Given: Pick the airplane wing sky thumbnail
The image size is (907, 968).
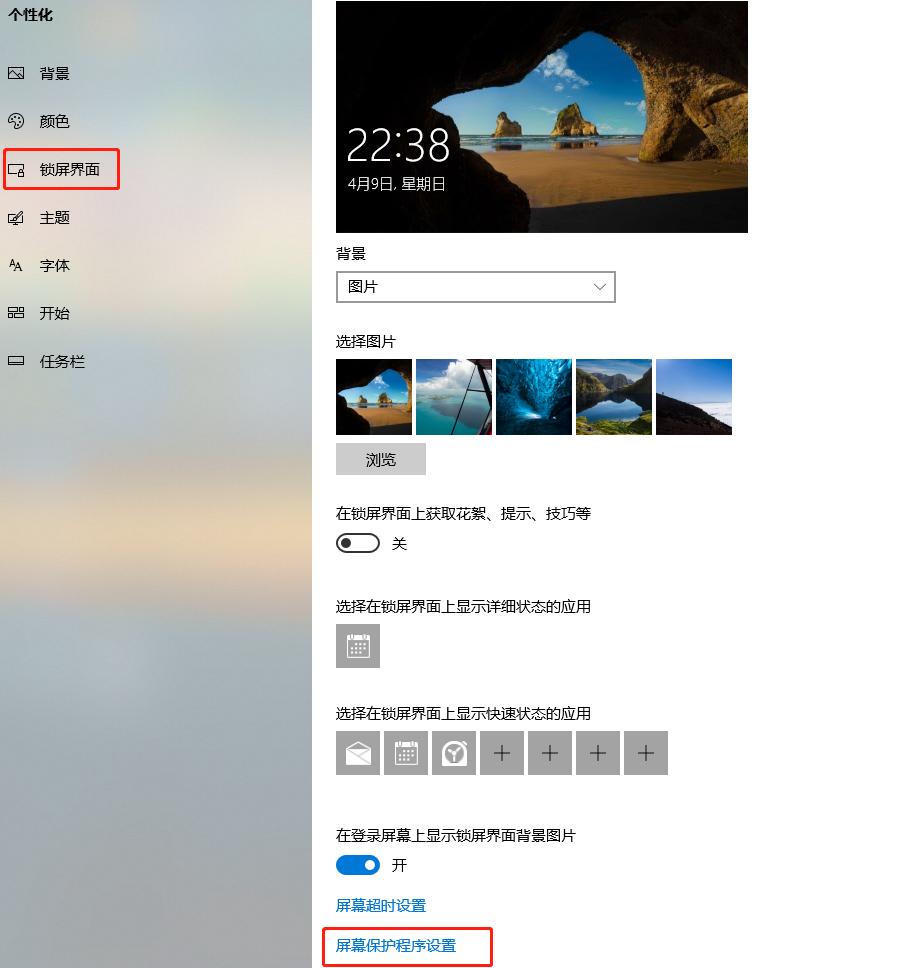Looking at the screenshot, I should point(454,397).
